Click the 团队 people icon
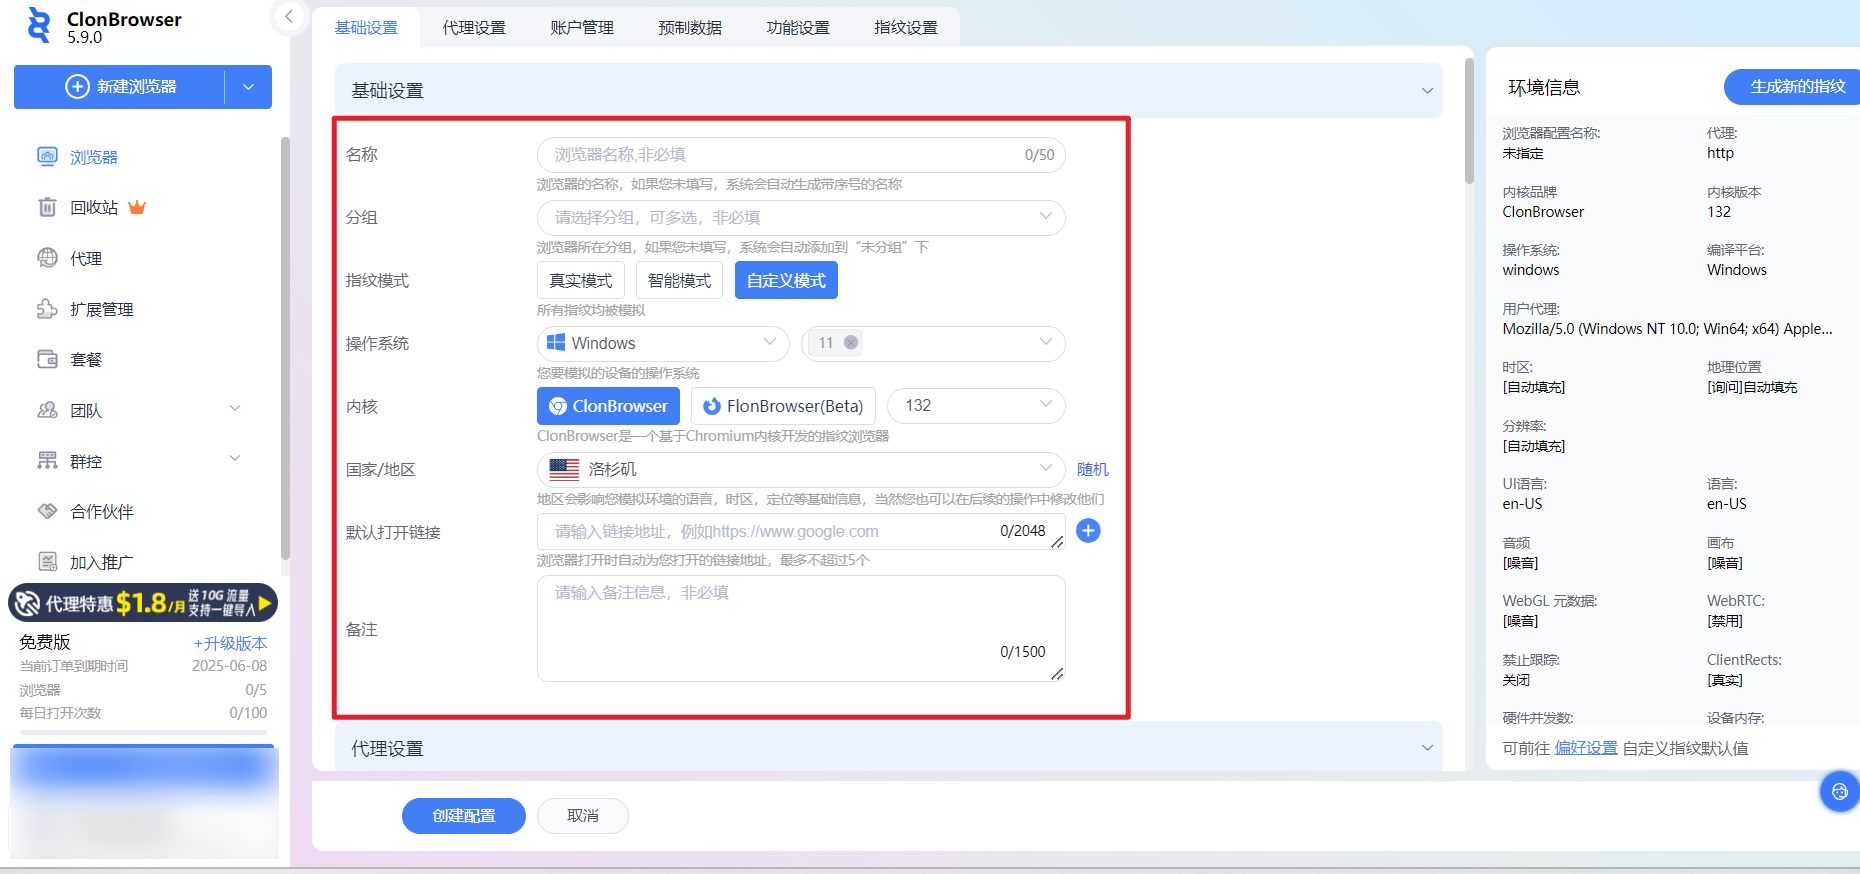Screen dimensions: 1860x874 point(47,410)
